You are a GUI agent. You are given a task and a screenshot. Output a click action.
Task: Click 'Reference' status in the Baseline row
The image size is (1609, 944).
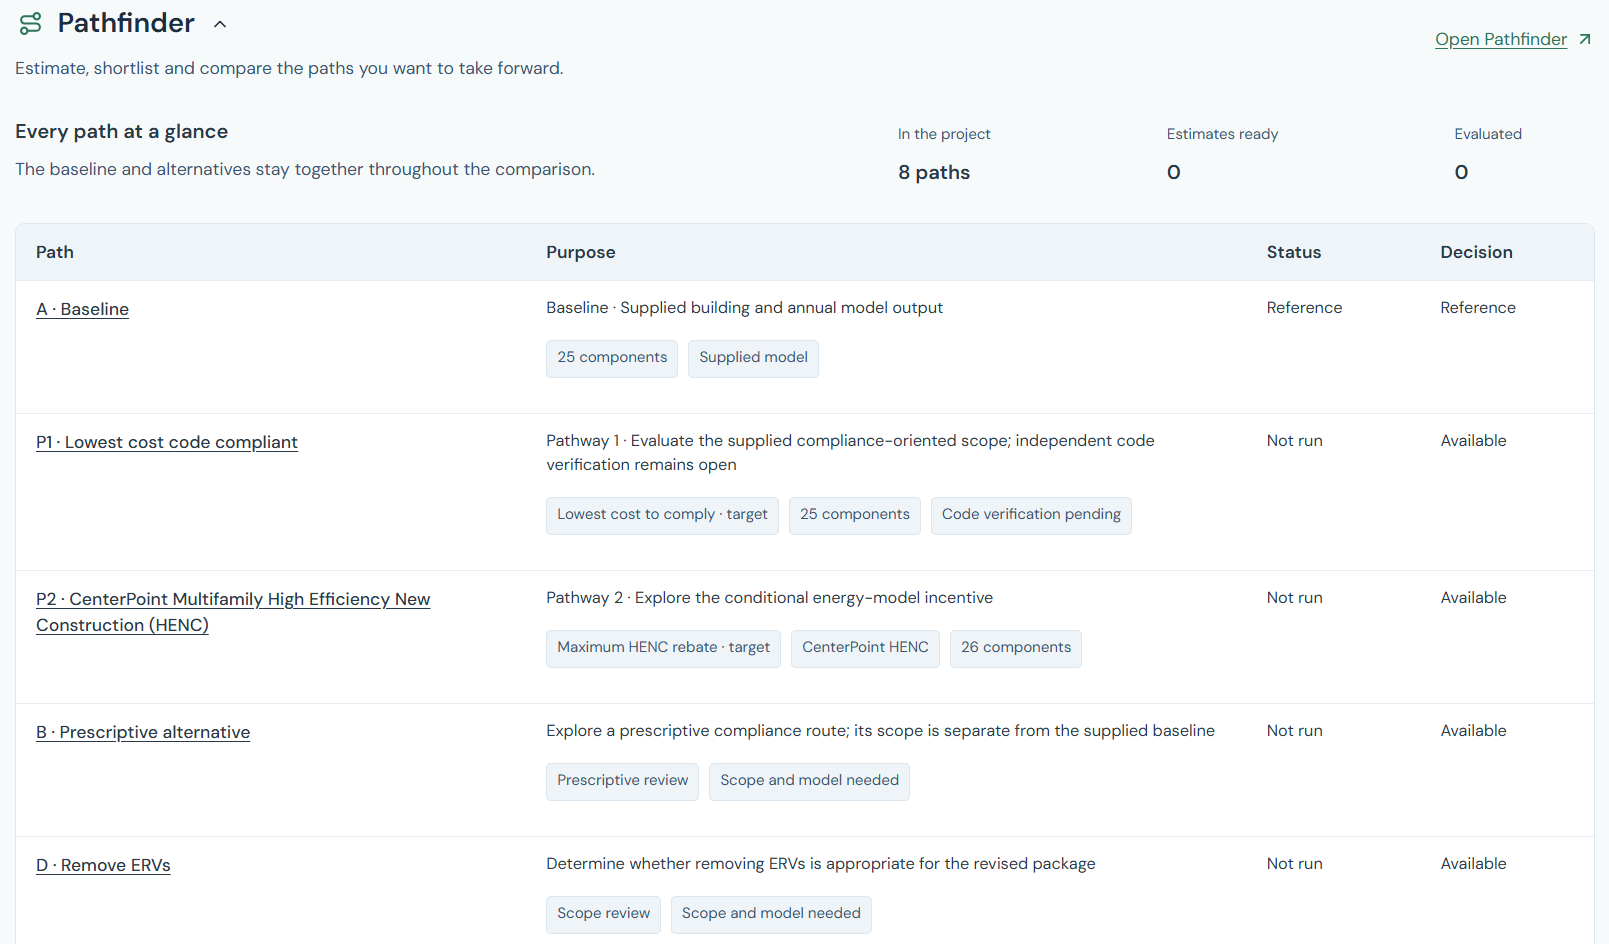coord(1305,308)
